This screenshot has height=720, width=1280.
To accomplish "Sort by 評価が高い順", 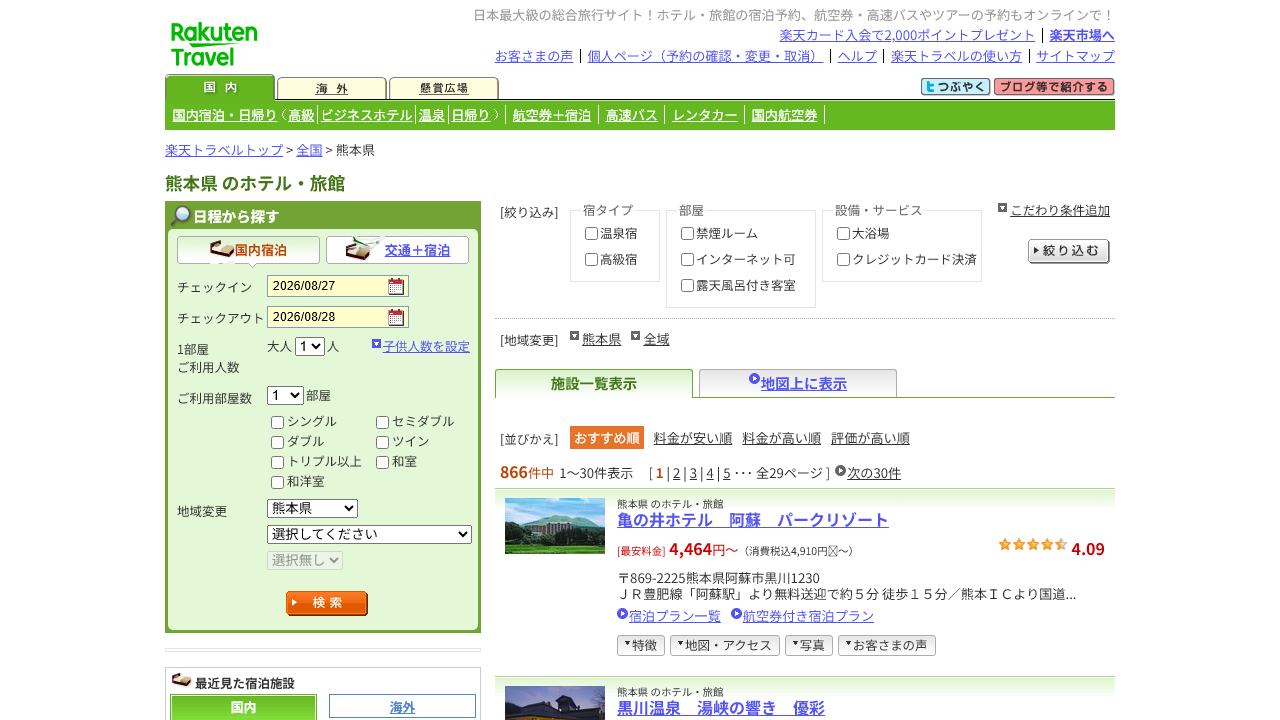I will [870, 438].
